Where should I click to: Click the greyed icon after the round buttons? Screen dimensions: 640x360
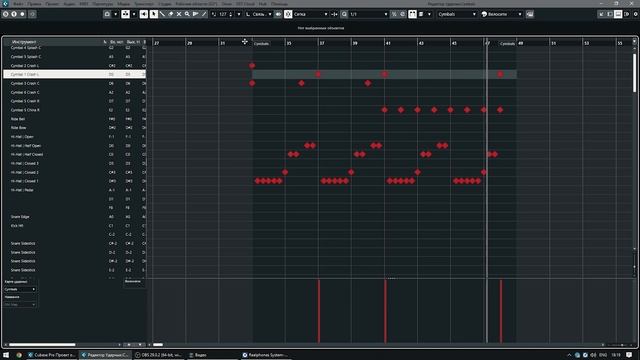click(x=32, y=14)
